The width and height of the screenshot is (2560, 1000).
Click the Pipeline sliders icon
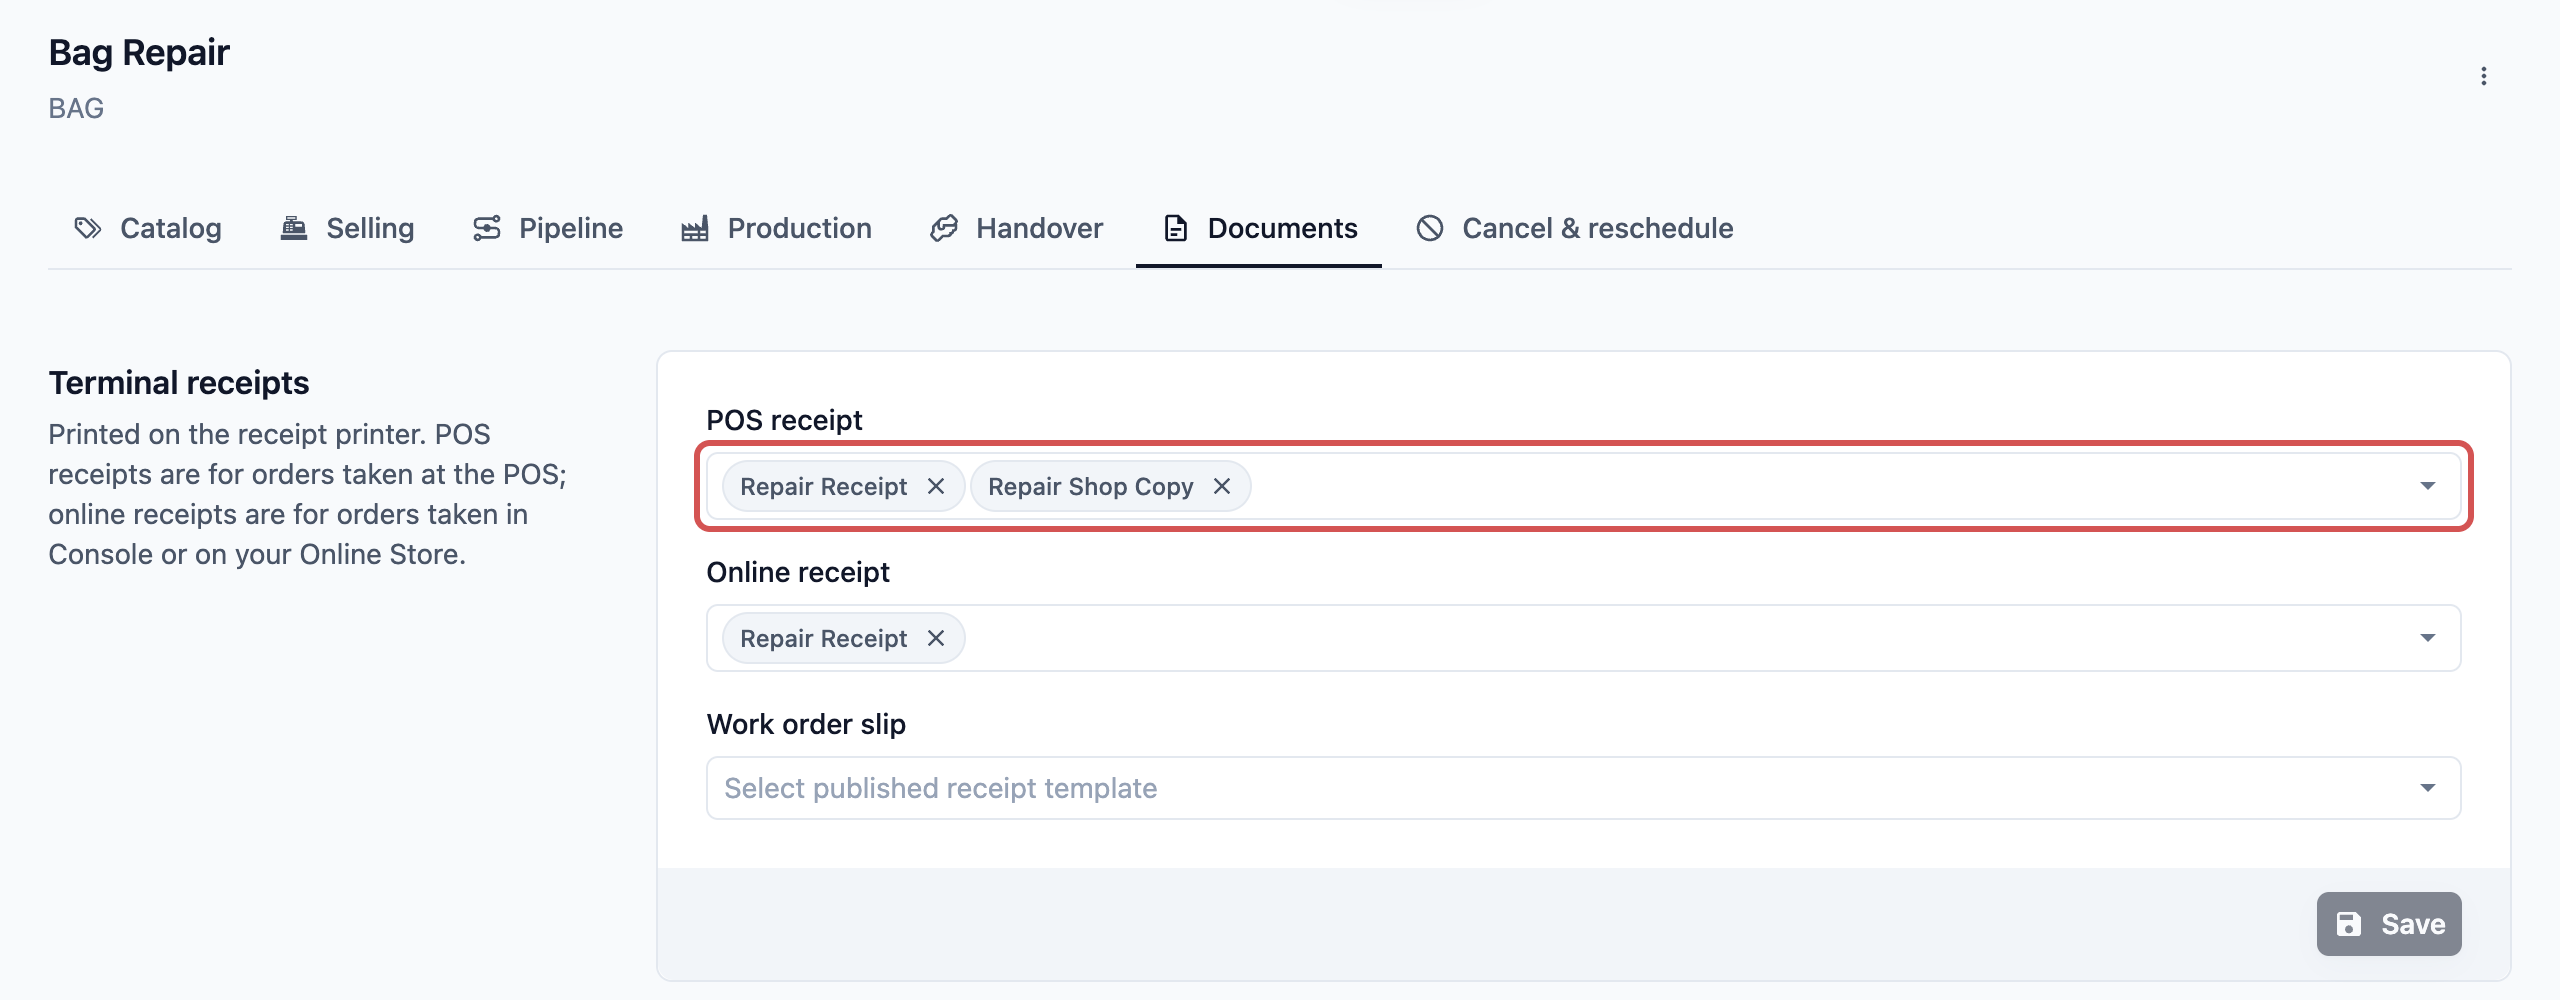[486, 228]
